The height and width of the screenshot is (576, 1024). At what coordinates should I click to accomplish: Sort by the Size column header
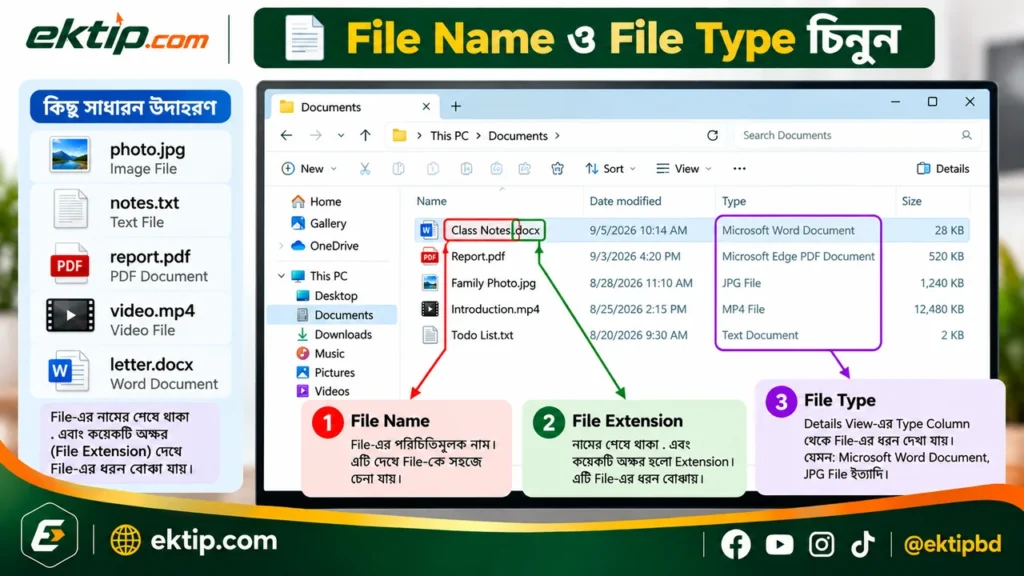[911, 201]
